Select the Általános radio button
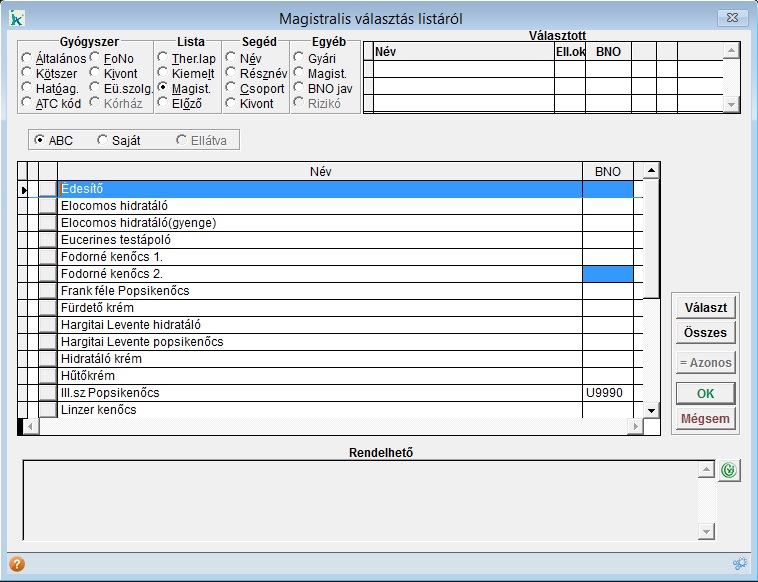The height and width of the screenshot is (582, 758). point(27,59)
